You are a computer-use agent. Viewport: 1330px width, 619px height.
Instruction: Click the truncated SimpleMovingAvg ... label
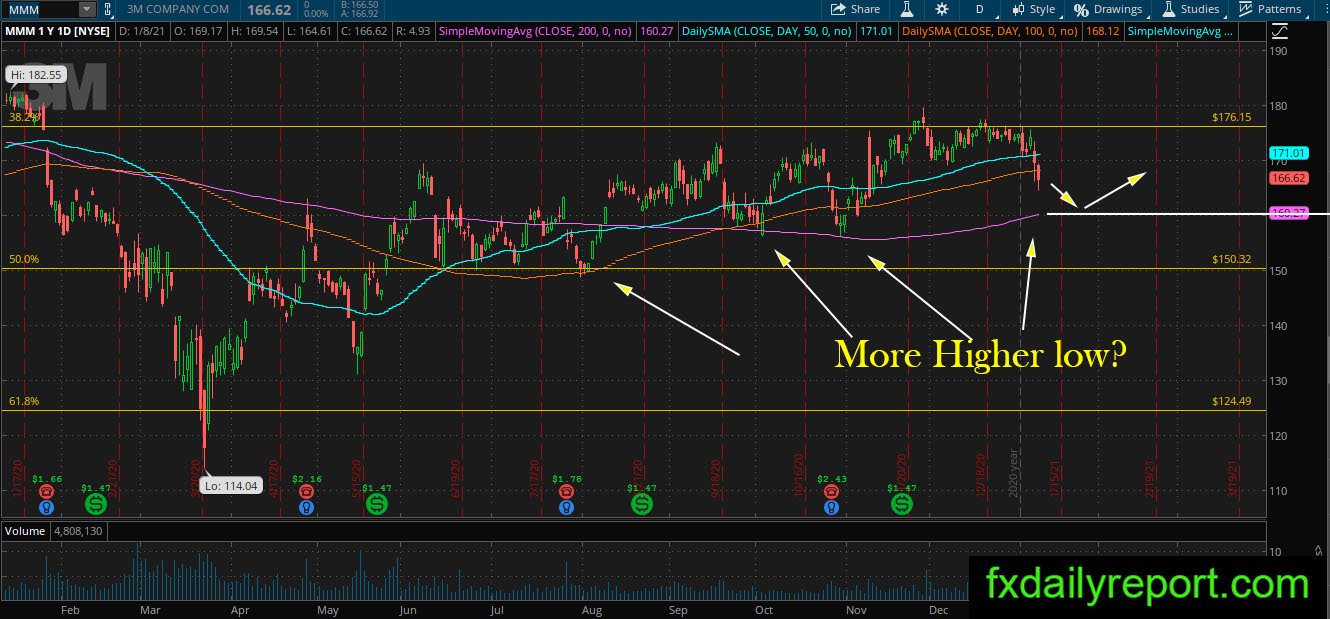point(1180,32)
